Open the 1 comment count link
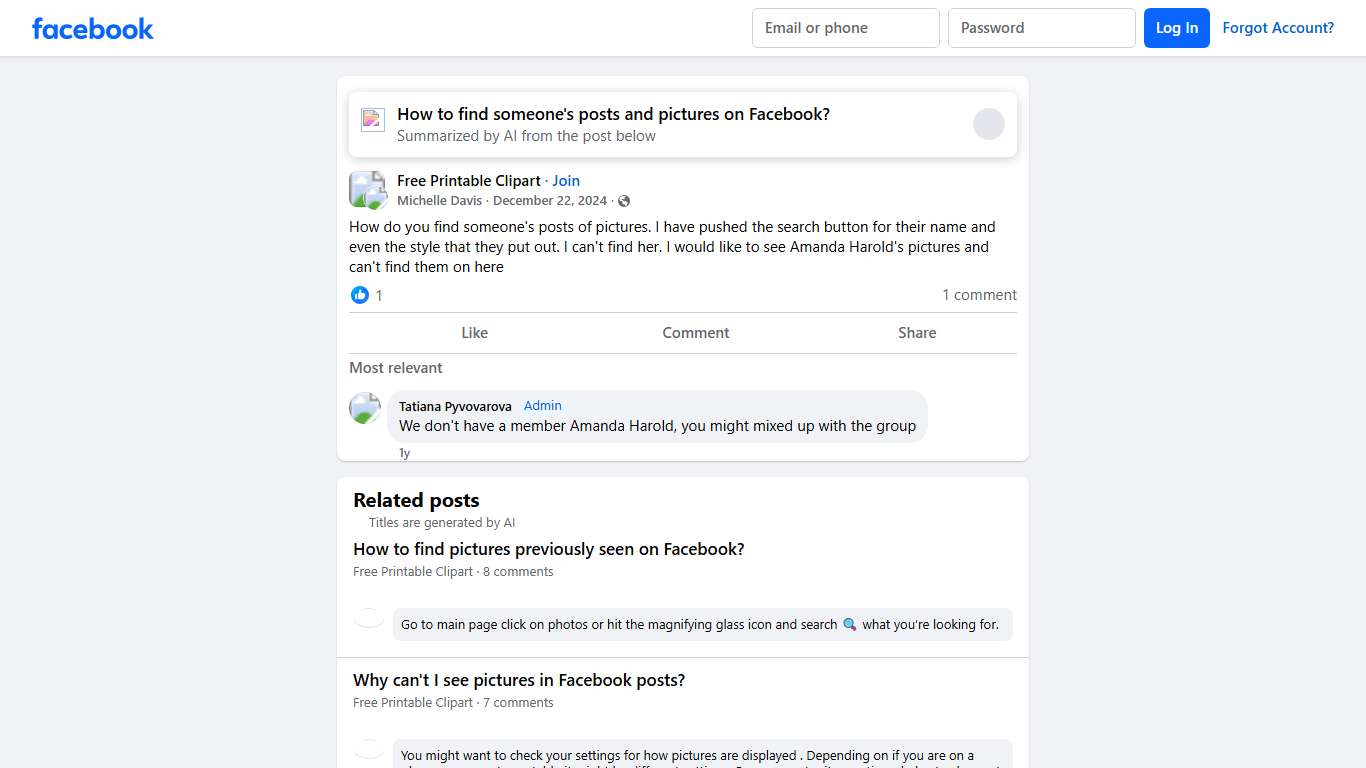This screenshot has width=1366, height=768. 979,295
